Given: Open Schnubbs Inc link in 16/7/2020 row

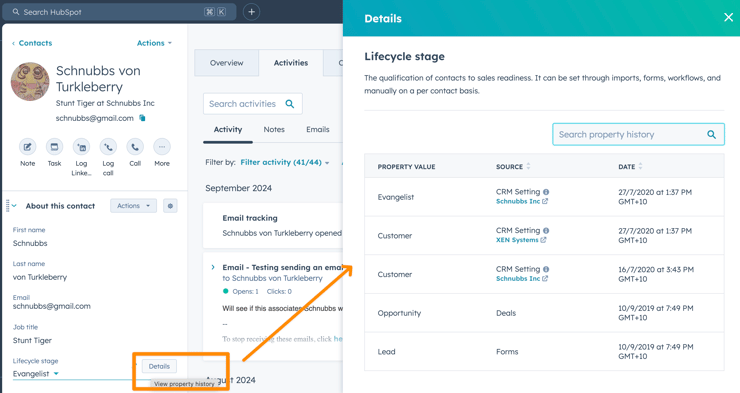Looking at the screenshot, I should pyautogui.click(x=521, y=279).
